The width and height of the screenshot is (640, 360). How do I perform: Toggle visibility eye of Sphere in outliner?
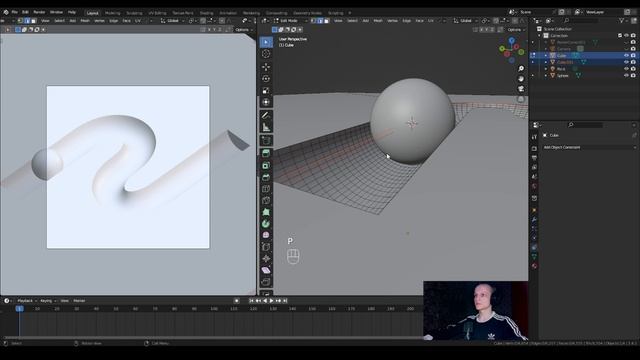click(626, 76)
